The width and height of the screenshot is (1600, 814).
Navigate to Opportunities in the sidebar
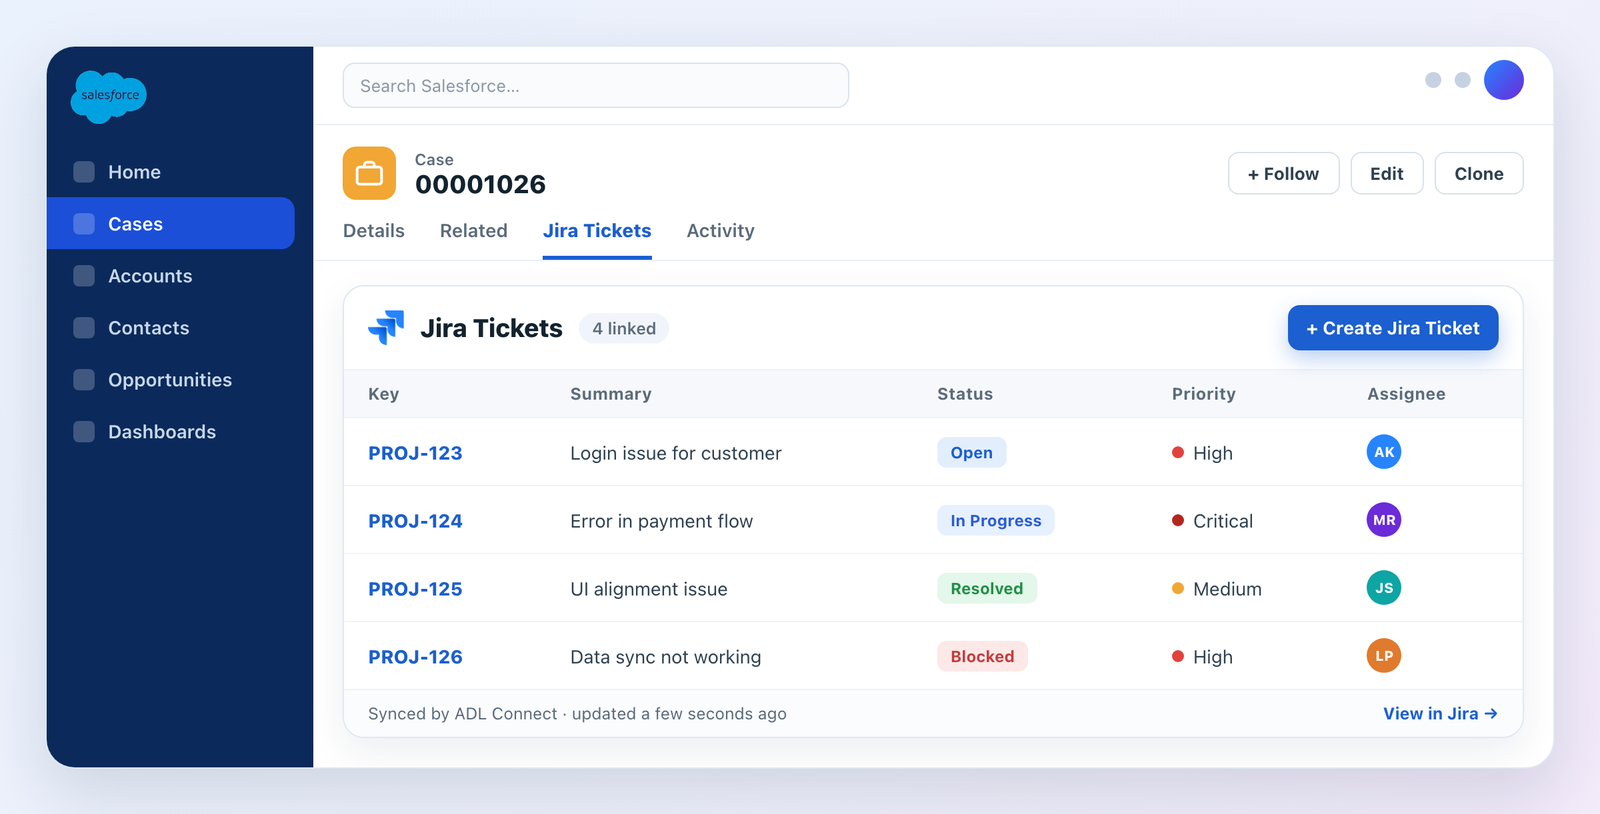(171, 380)
